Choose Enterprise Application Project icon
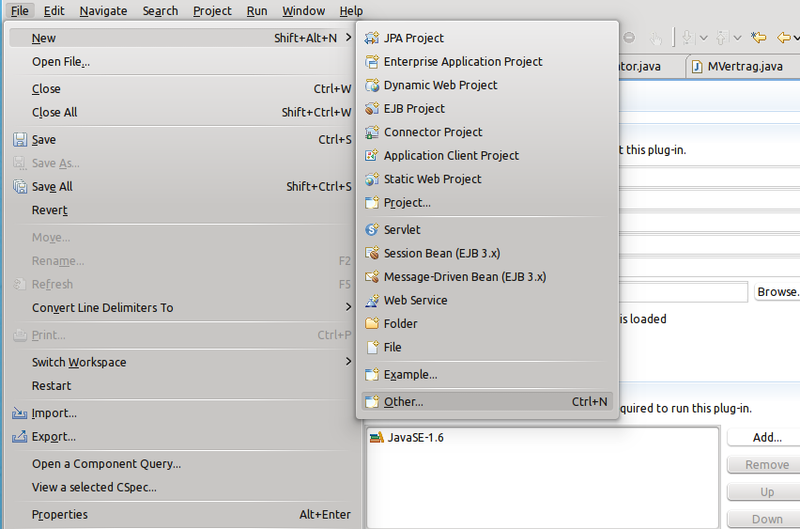This screenshot has height=529, width=800. pos(372,62)
